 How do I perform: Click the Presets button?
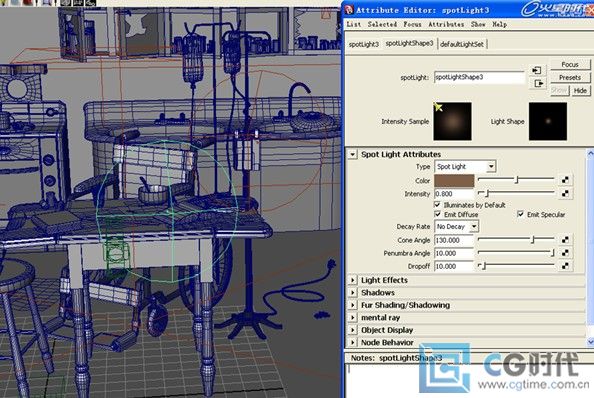pyautogui.click(x=570, y=78)
